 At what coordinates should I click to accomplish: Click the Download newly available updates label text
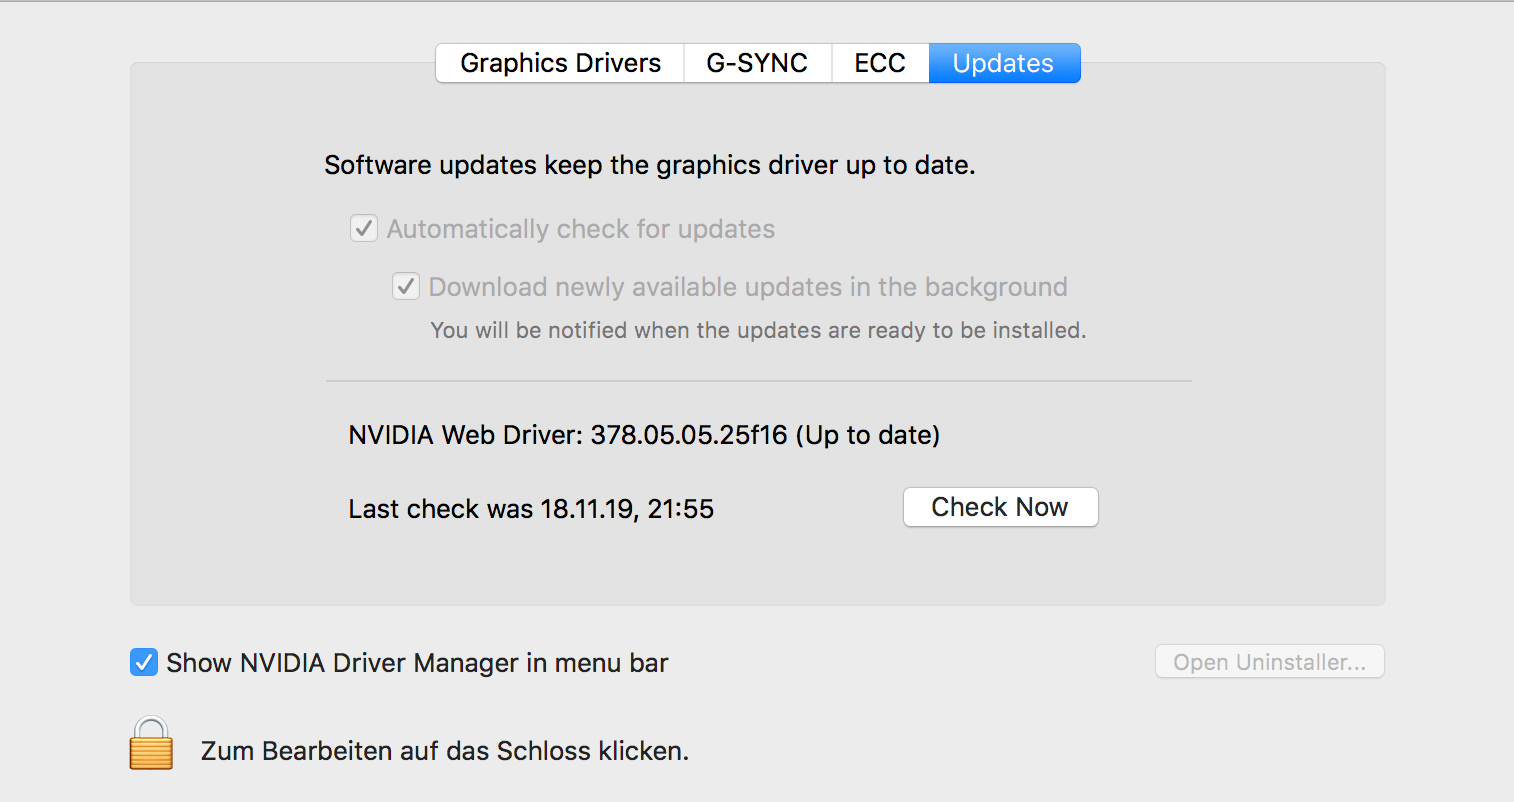748,287
